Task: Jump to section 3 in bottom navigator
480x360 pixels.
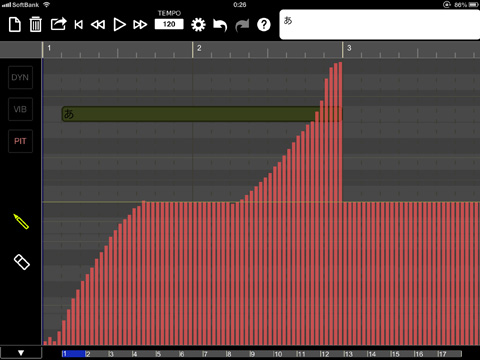Action: point(120,354)
